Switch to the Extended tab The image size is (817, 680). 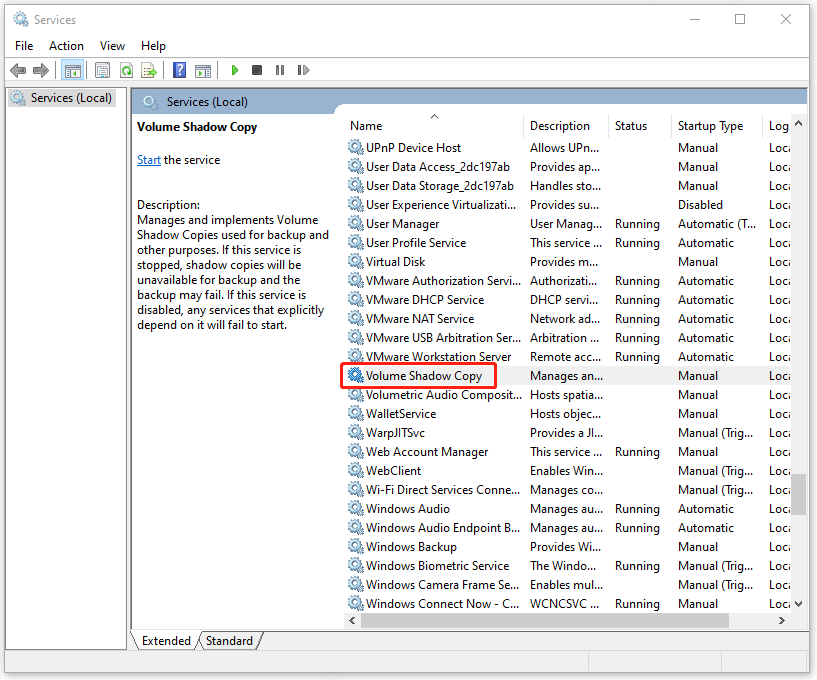(166, 640)
